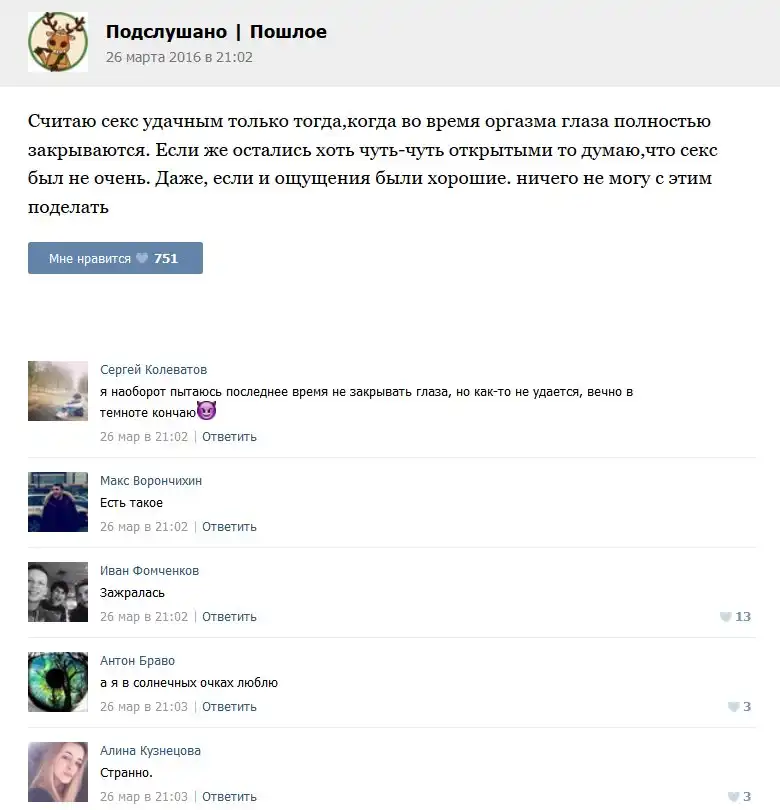Open Сергей Колеватов profile link
780x810 pixels.
tap(153, 369)
